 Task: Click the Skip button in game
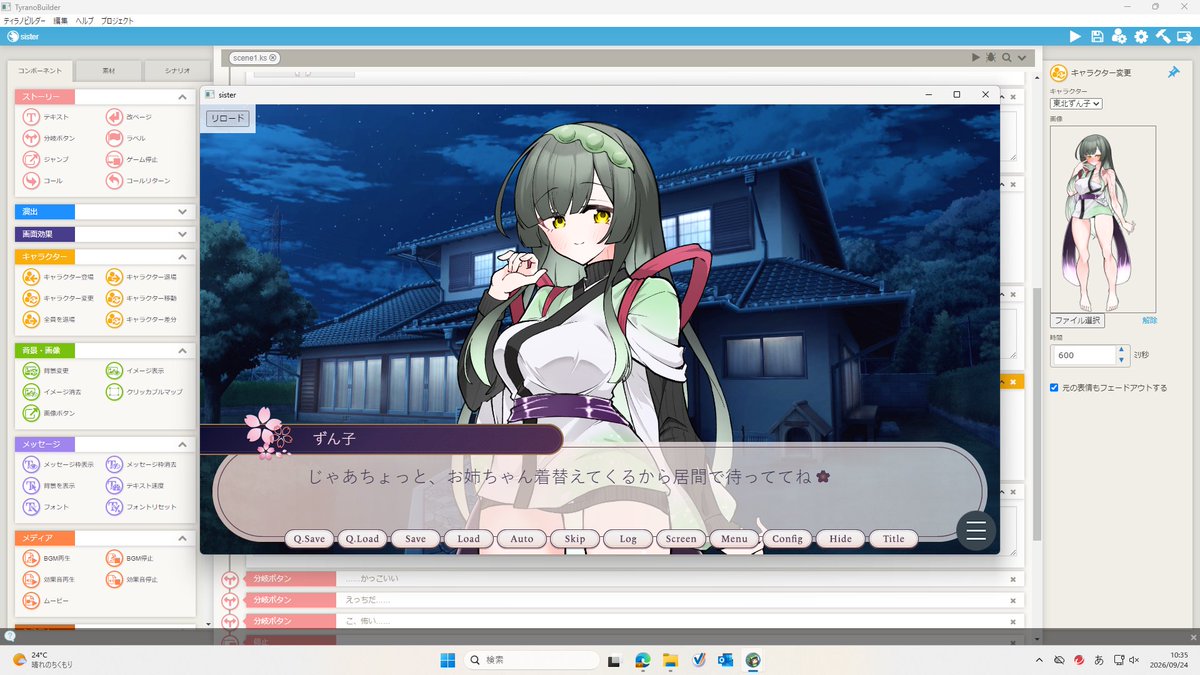coord(575,538)
